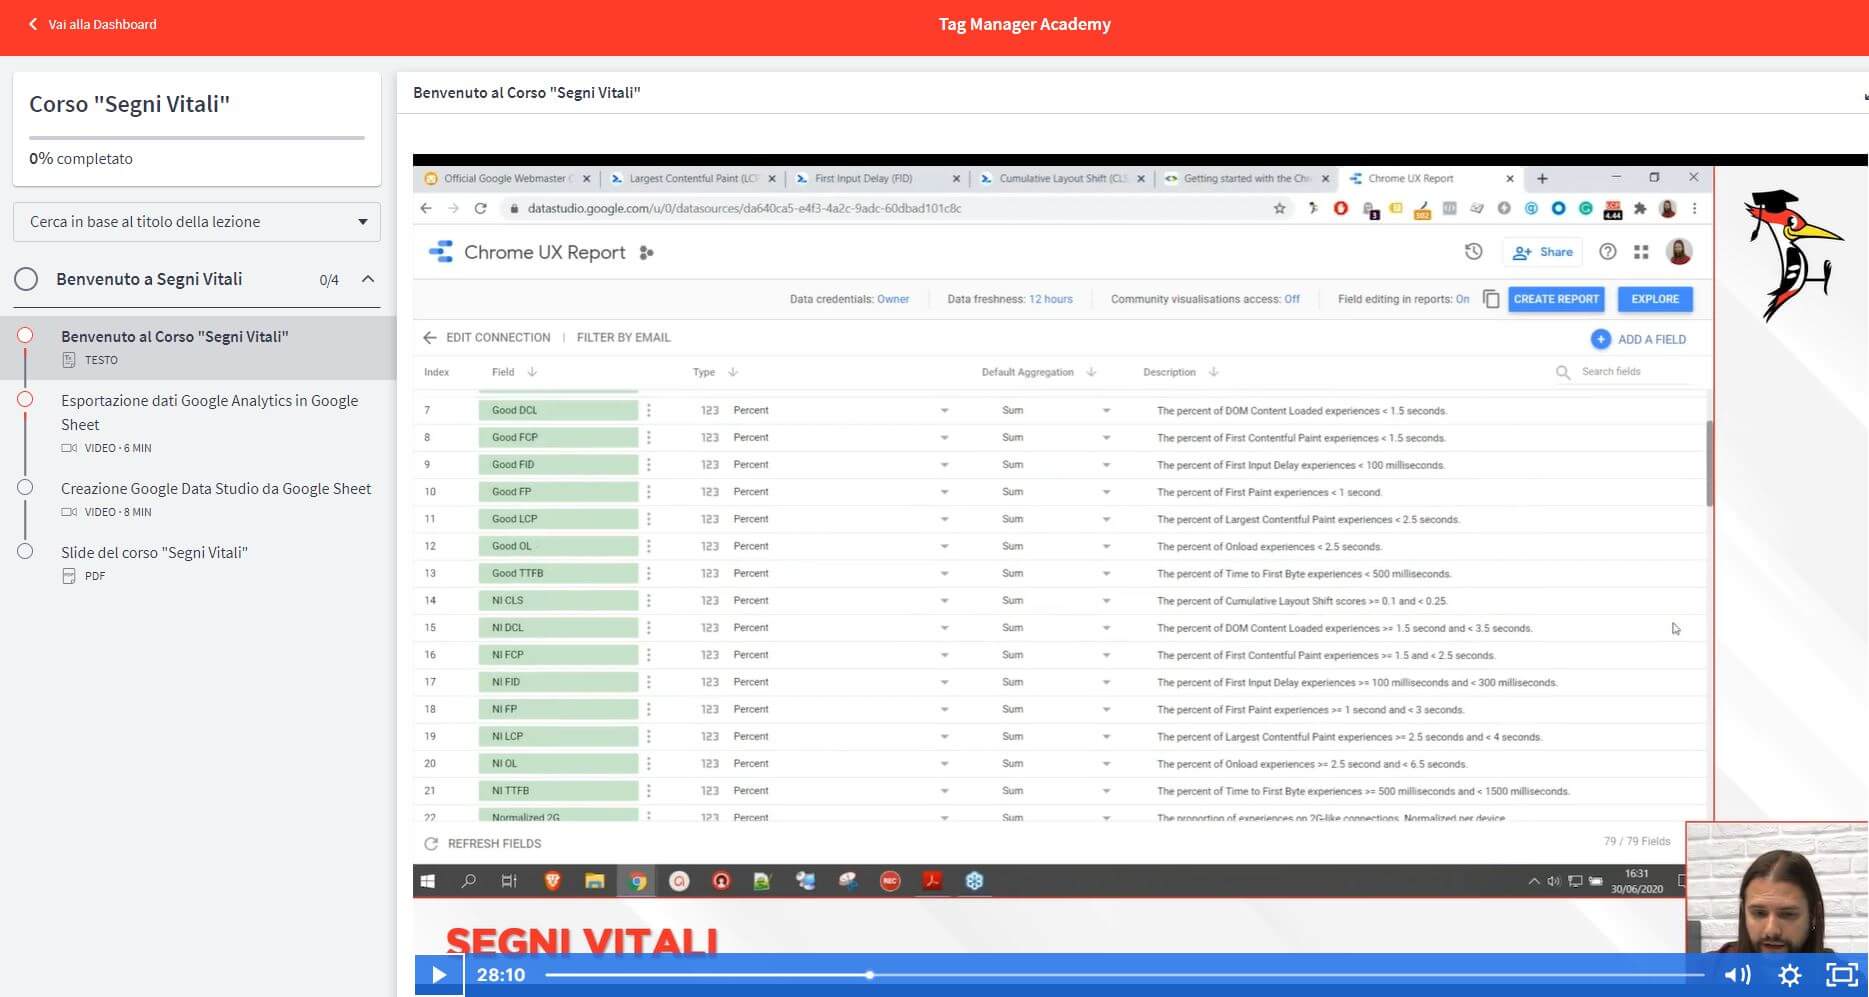This screenshot has width=1869, height=997.
Task: Click REFRESH FIELDS button
Action: pyautogui.click(x=484, y=844)
